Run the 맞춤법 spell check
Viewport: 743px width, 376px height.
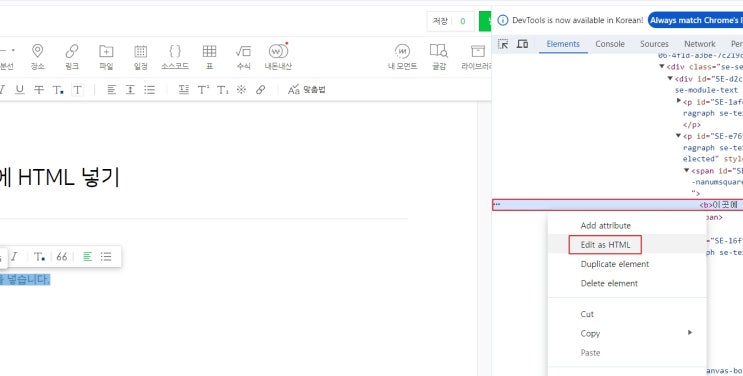[307, 90]
